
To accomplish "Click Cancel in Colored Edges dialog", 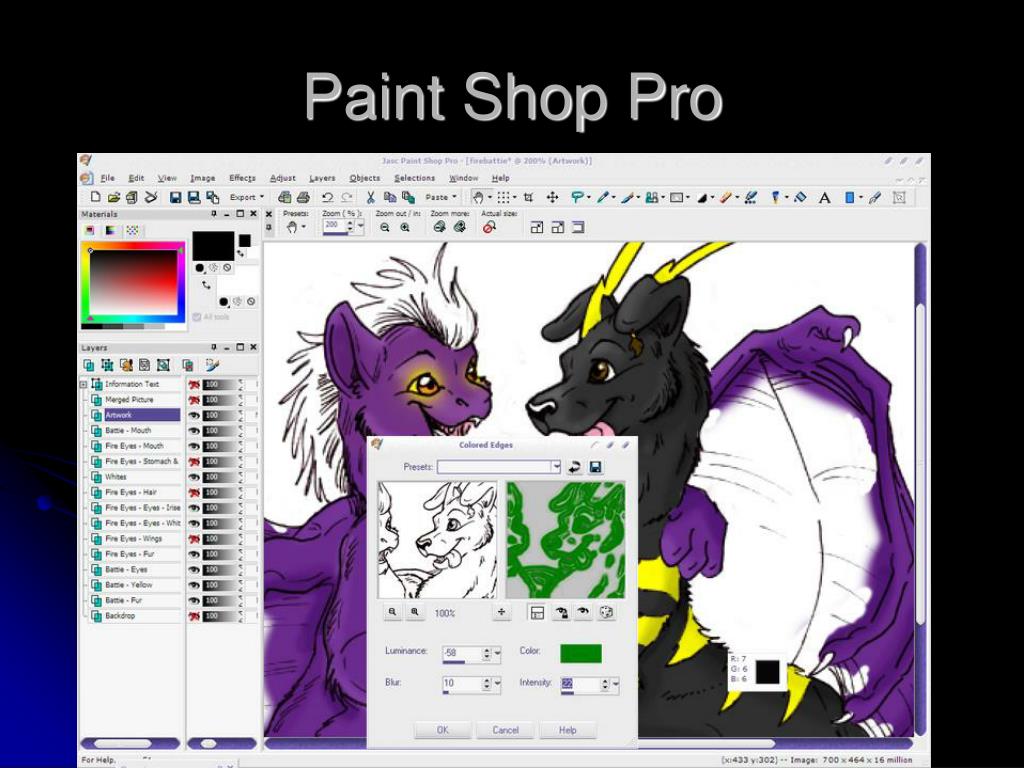I will [505, 730].
